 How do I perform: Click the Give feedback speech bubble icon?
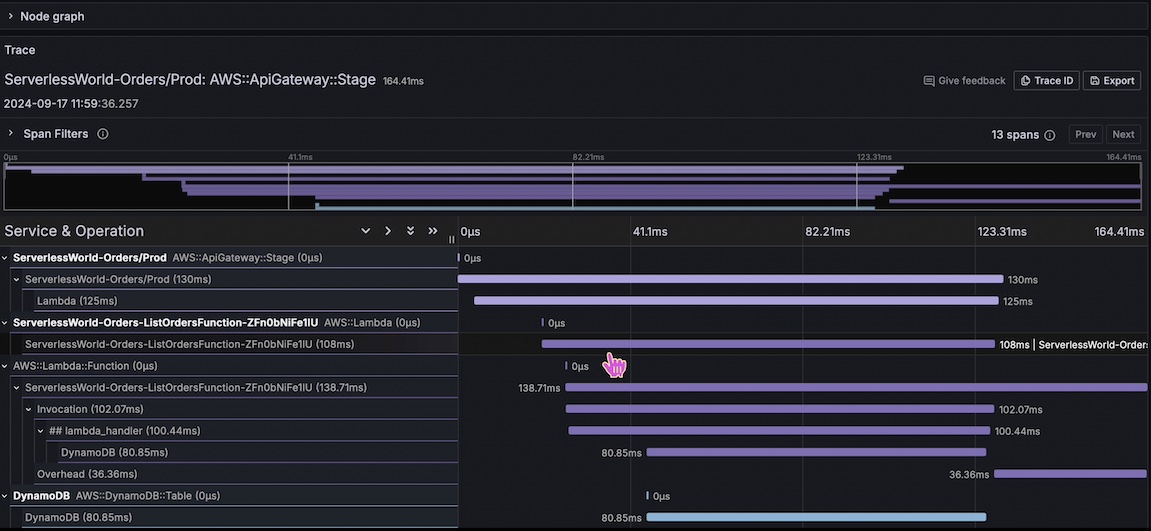pos(929,81)
